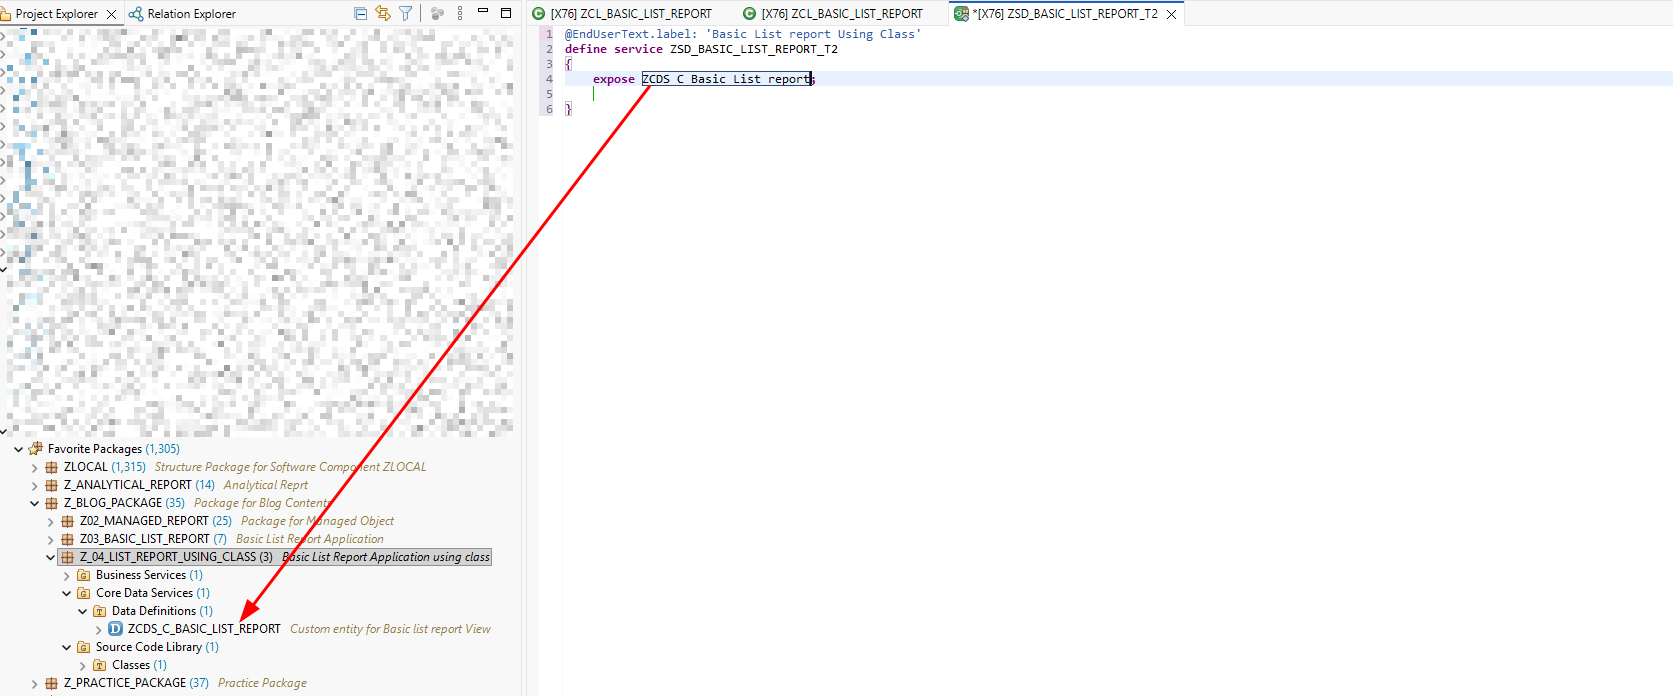
Task: Click the Source Code Library folder icon
Action: [84, 647]
